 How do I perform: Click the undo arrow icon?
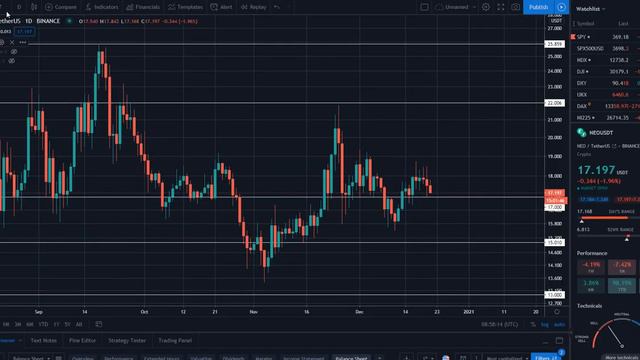coord(277,7)
